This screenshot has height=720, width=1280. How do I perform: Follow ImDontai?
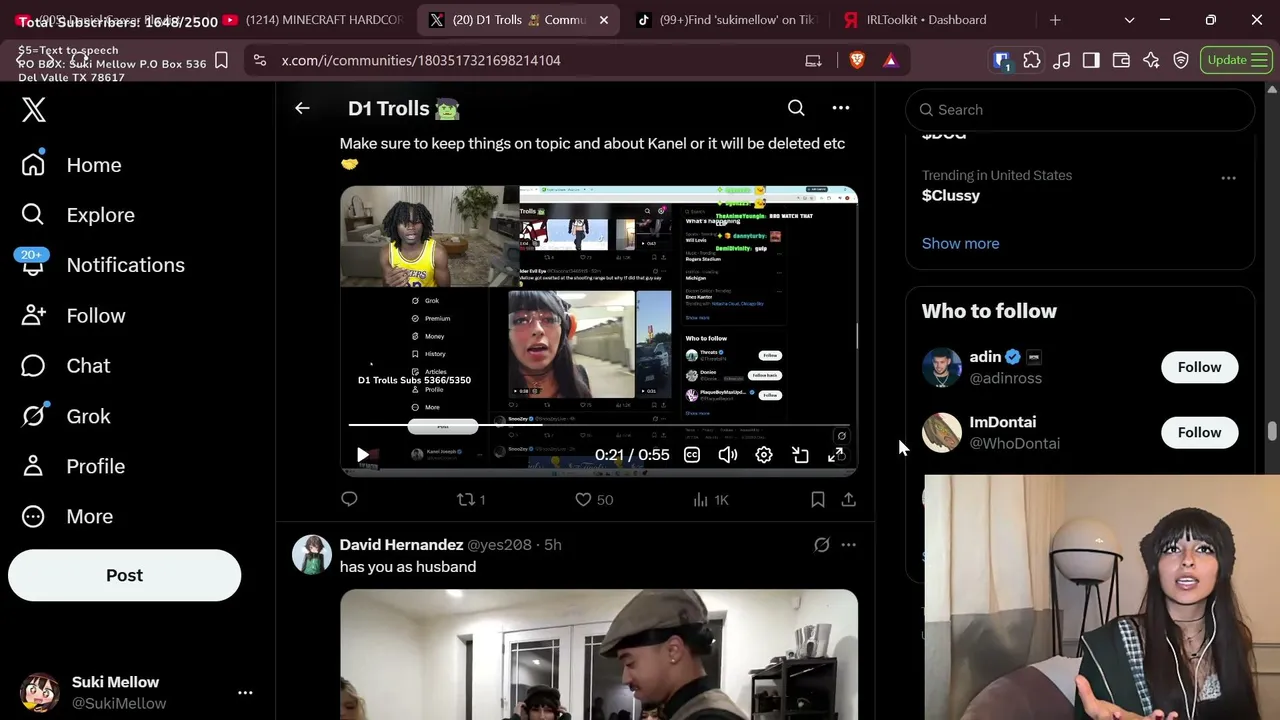coord(1199,432)
